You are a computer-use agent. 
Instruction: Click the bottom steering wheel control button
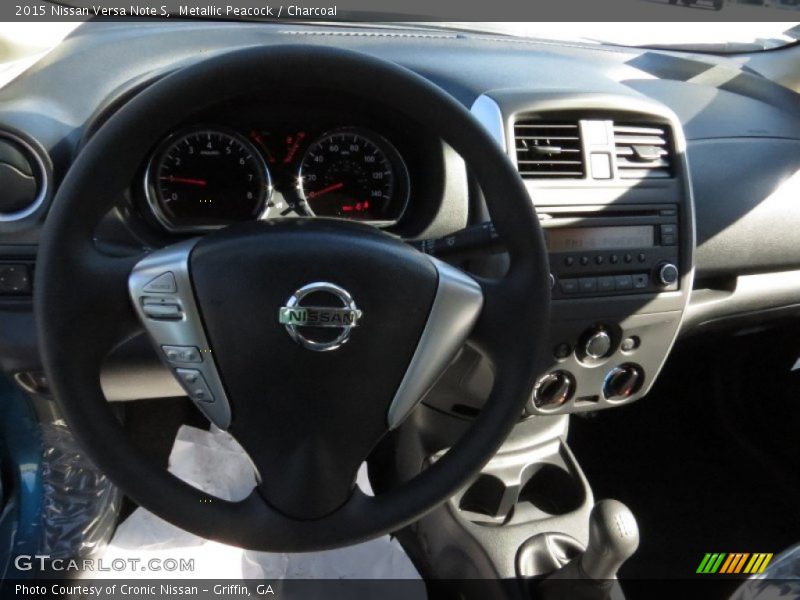[x=195, y=384]
